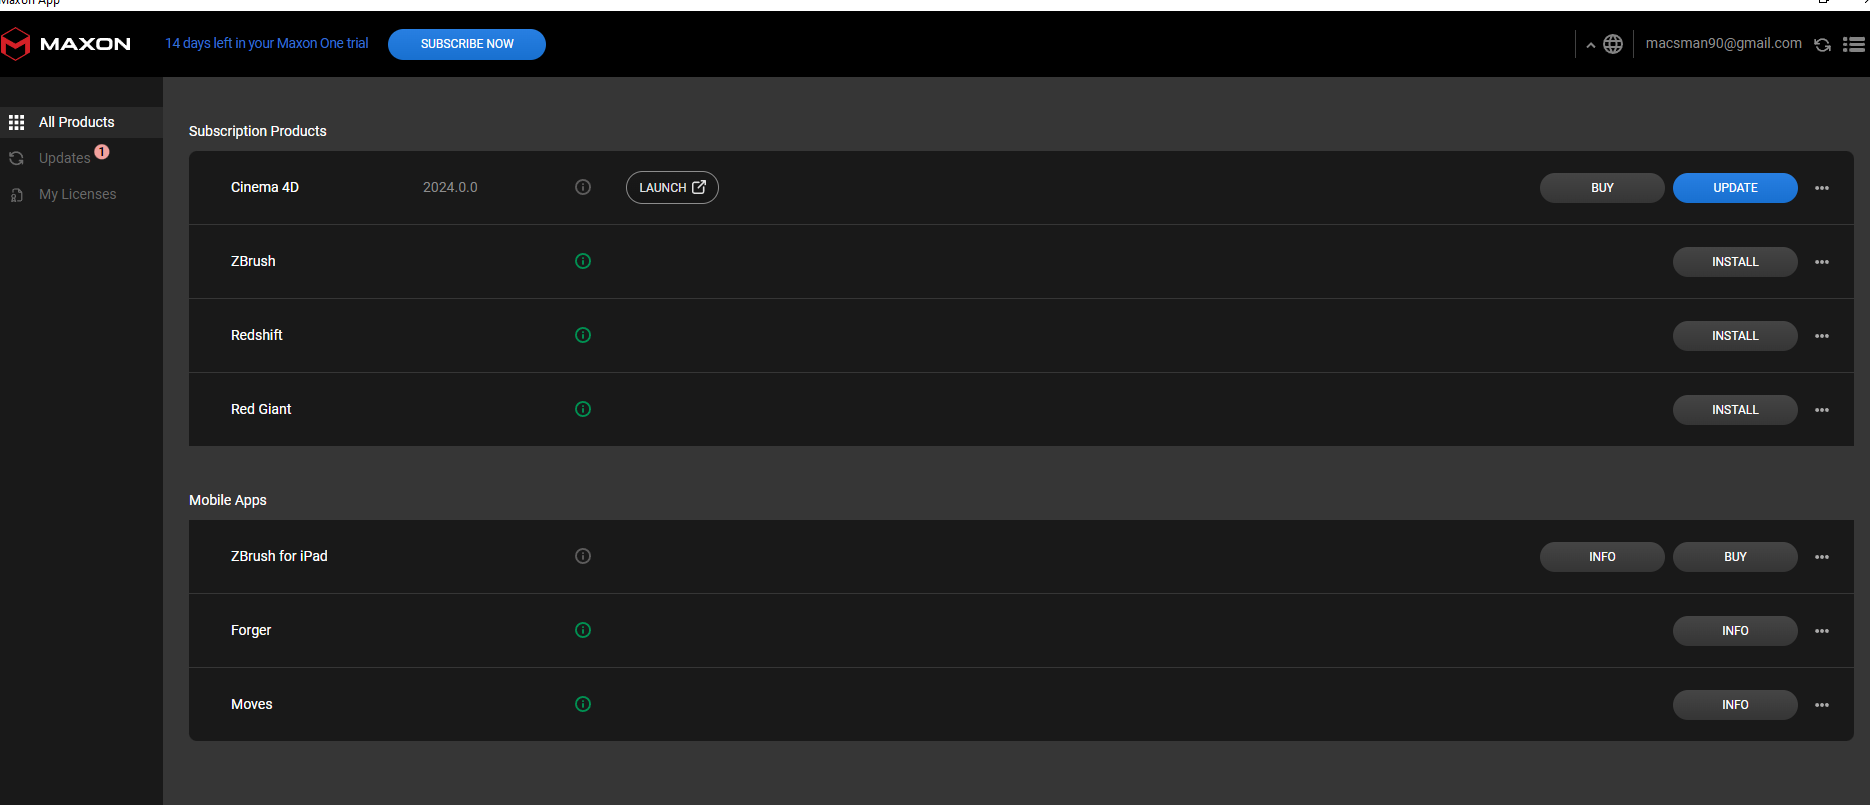Expand Cinema 4D more options menu
Image resolution: width=1870 pixels, height=805 pixels.
tap(1822, 188)
